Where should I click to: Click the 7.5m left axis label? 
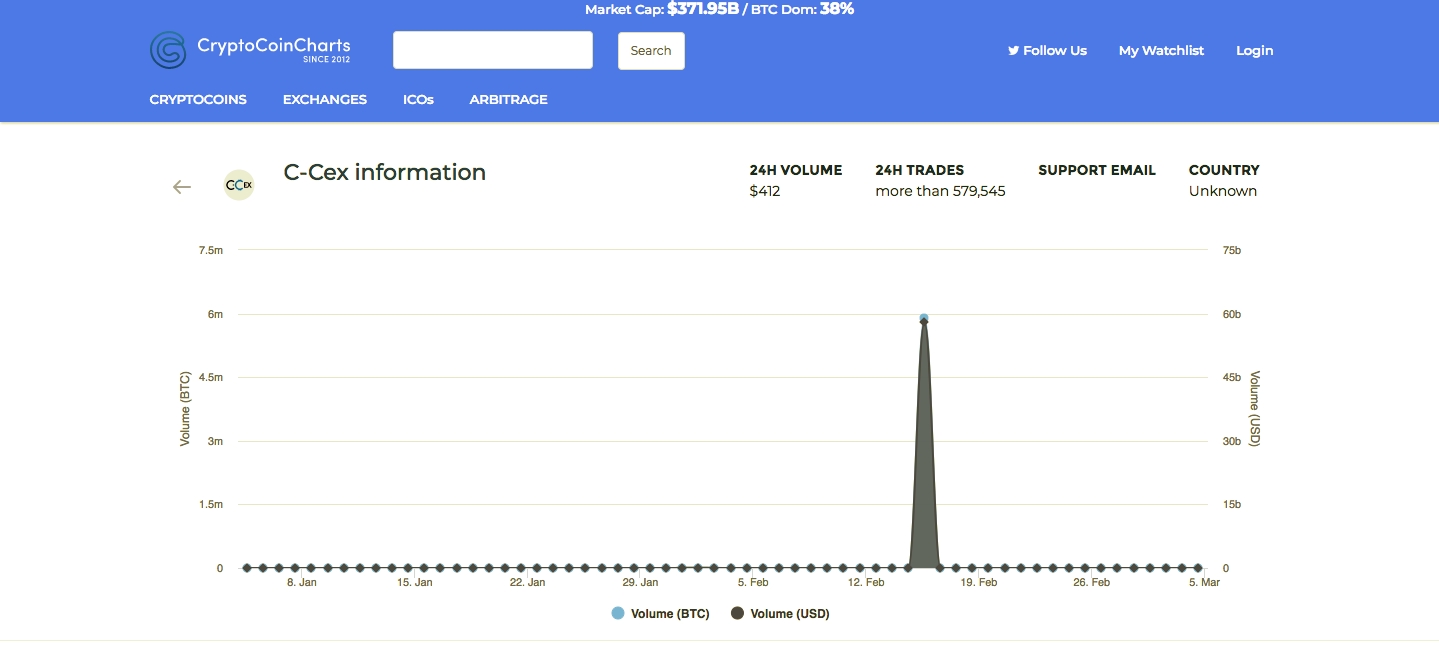coord(211,250)
